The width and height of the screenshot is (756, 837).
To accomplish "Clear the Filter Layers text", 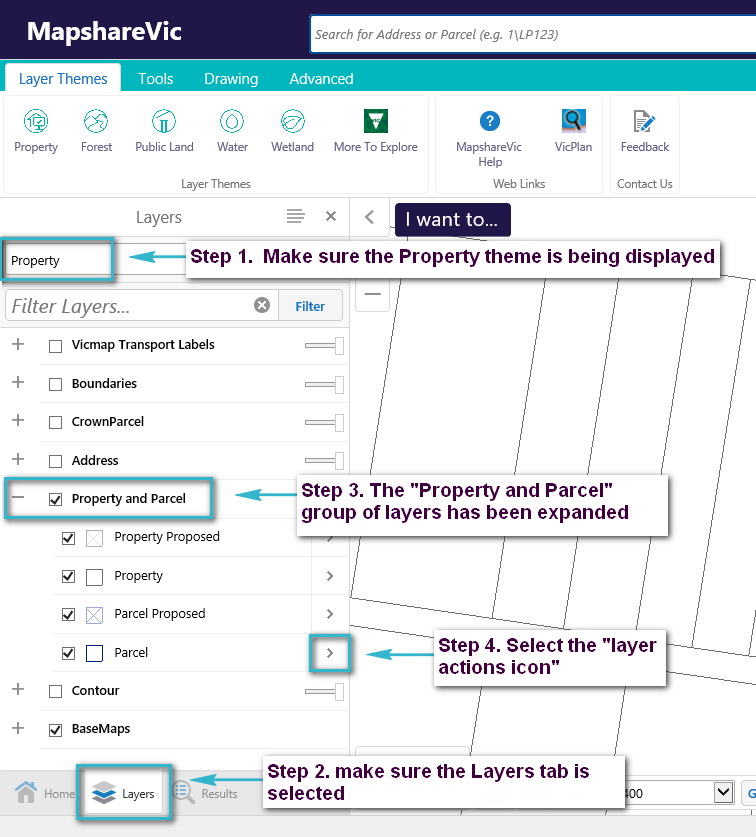I will [262, 305].
